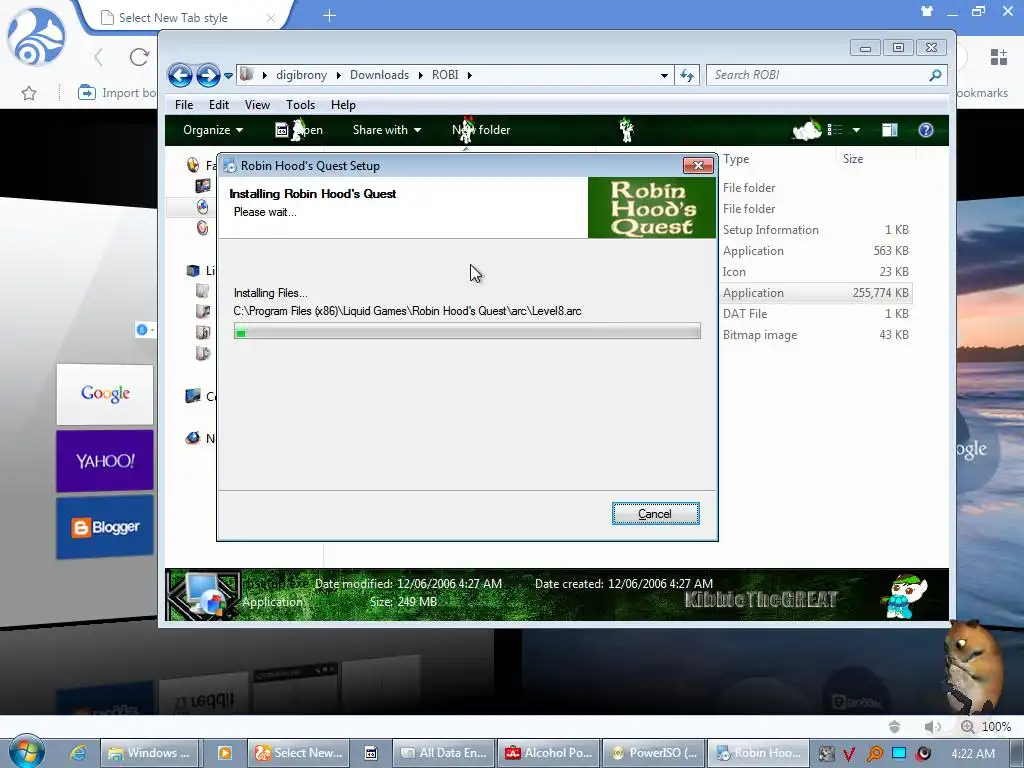
Task: Click ROBI in the address breadcrumb
Action: (445, 75)
